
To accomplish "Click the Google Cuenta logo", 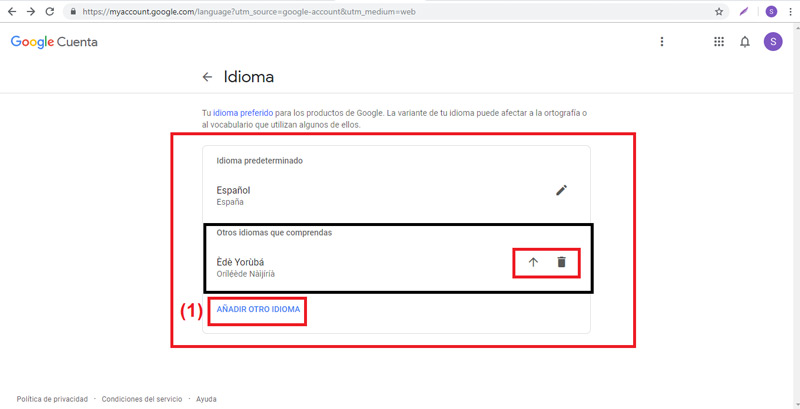I will [54, 43].
